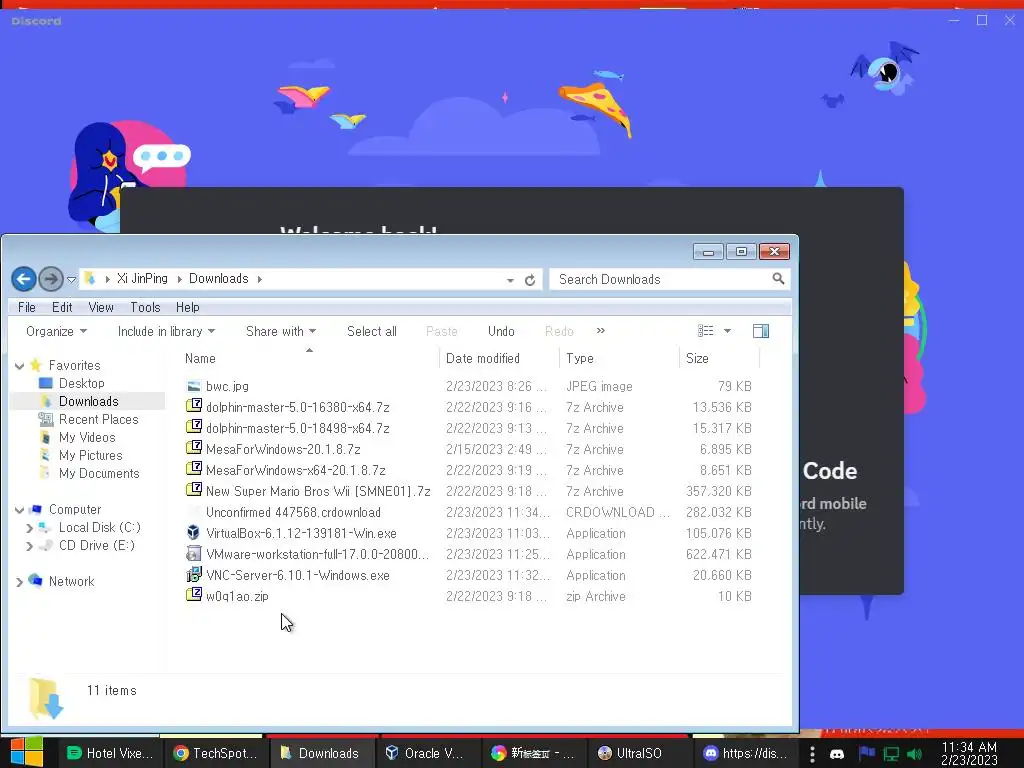Open My Pictures in sidebar
1024x768 pixels.
[90, 455]
